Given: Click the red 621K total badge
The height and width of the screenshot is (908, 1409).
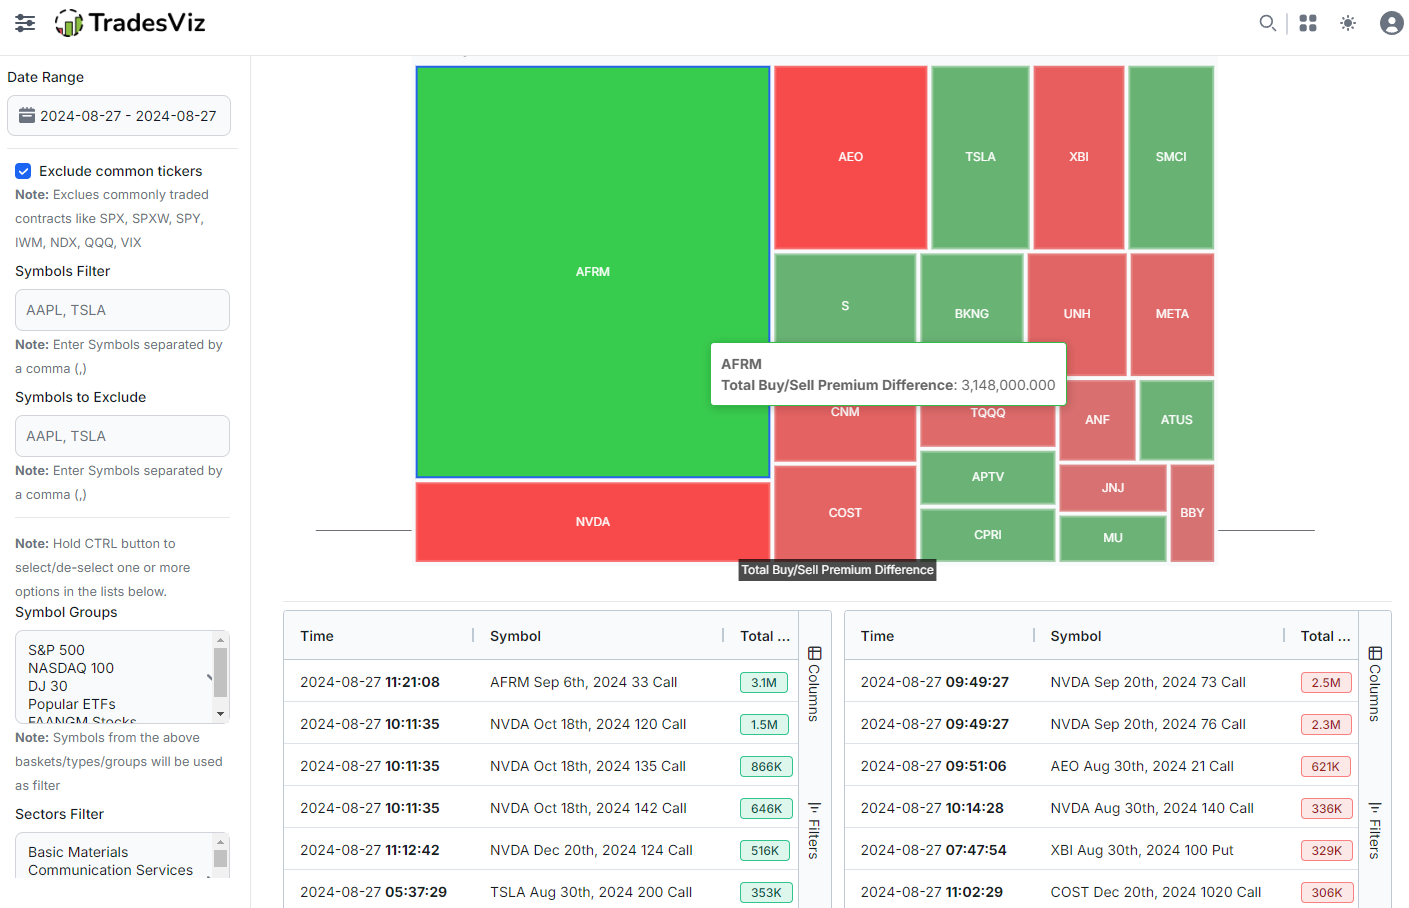Looking at the screenshot, I should tap(1326, 767).
